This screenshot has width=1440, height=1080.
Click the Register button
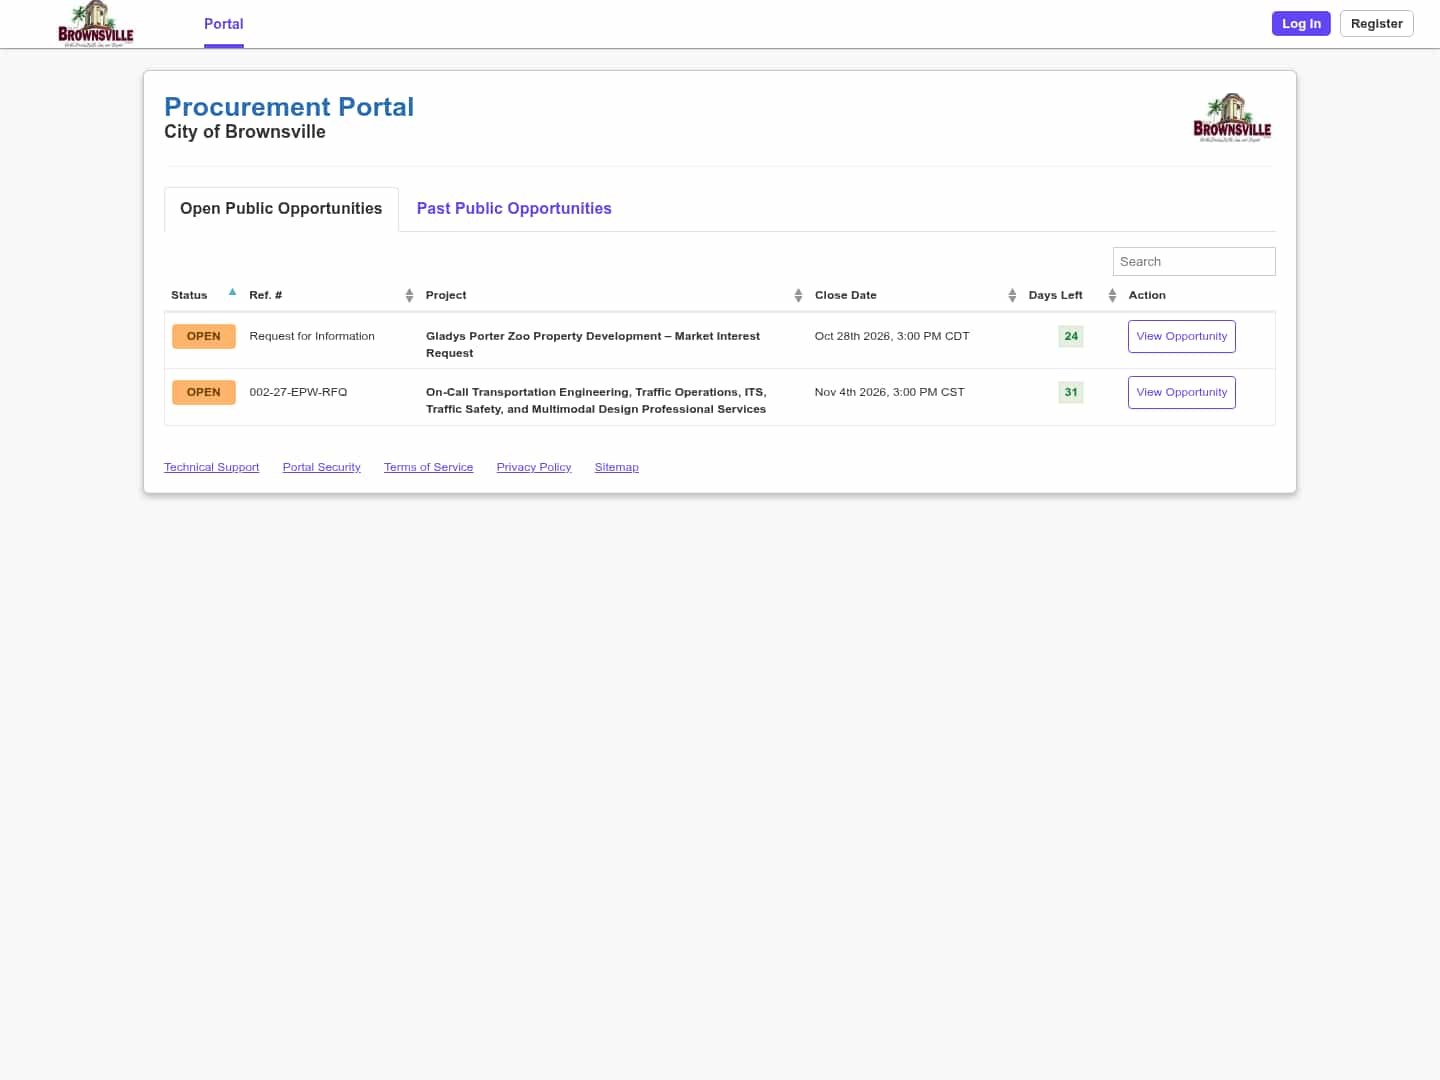(1376, 24)
